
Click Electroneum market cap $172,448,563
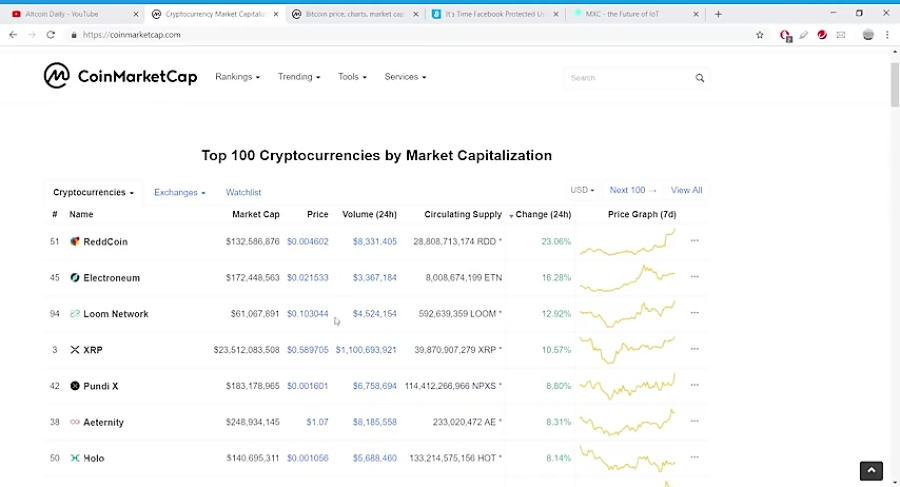(253, 278)
